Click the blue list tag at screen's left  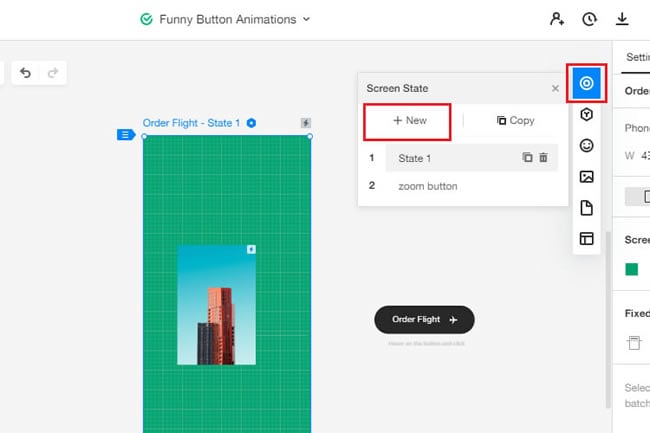[126, 135]
